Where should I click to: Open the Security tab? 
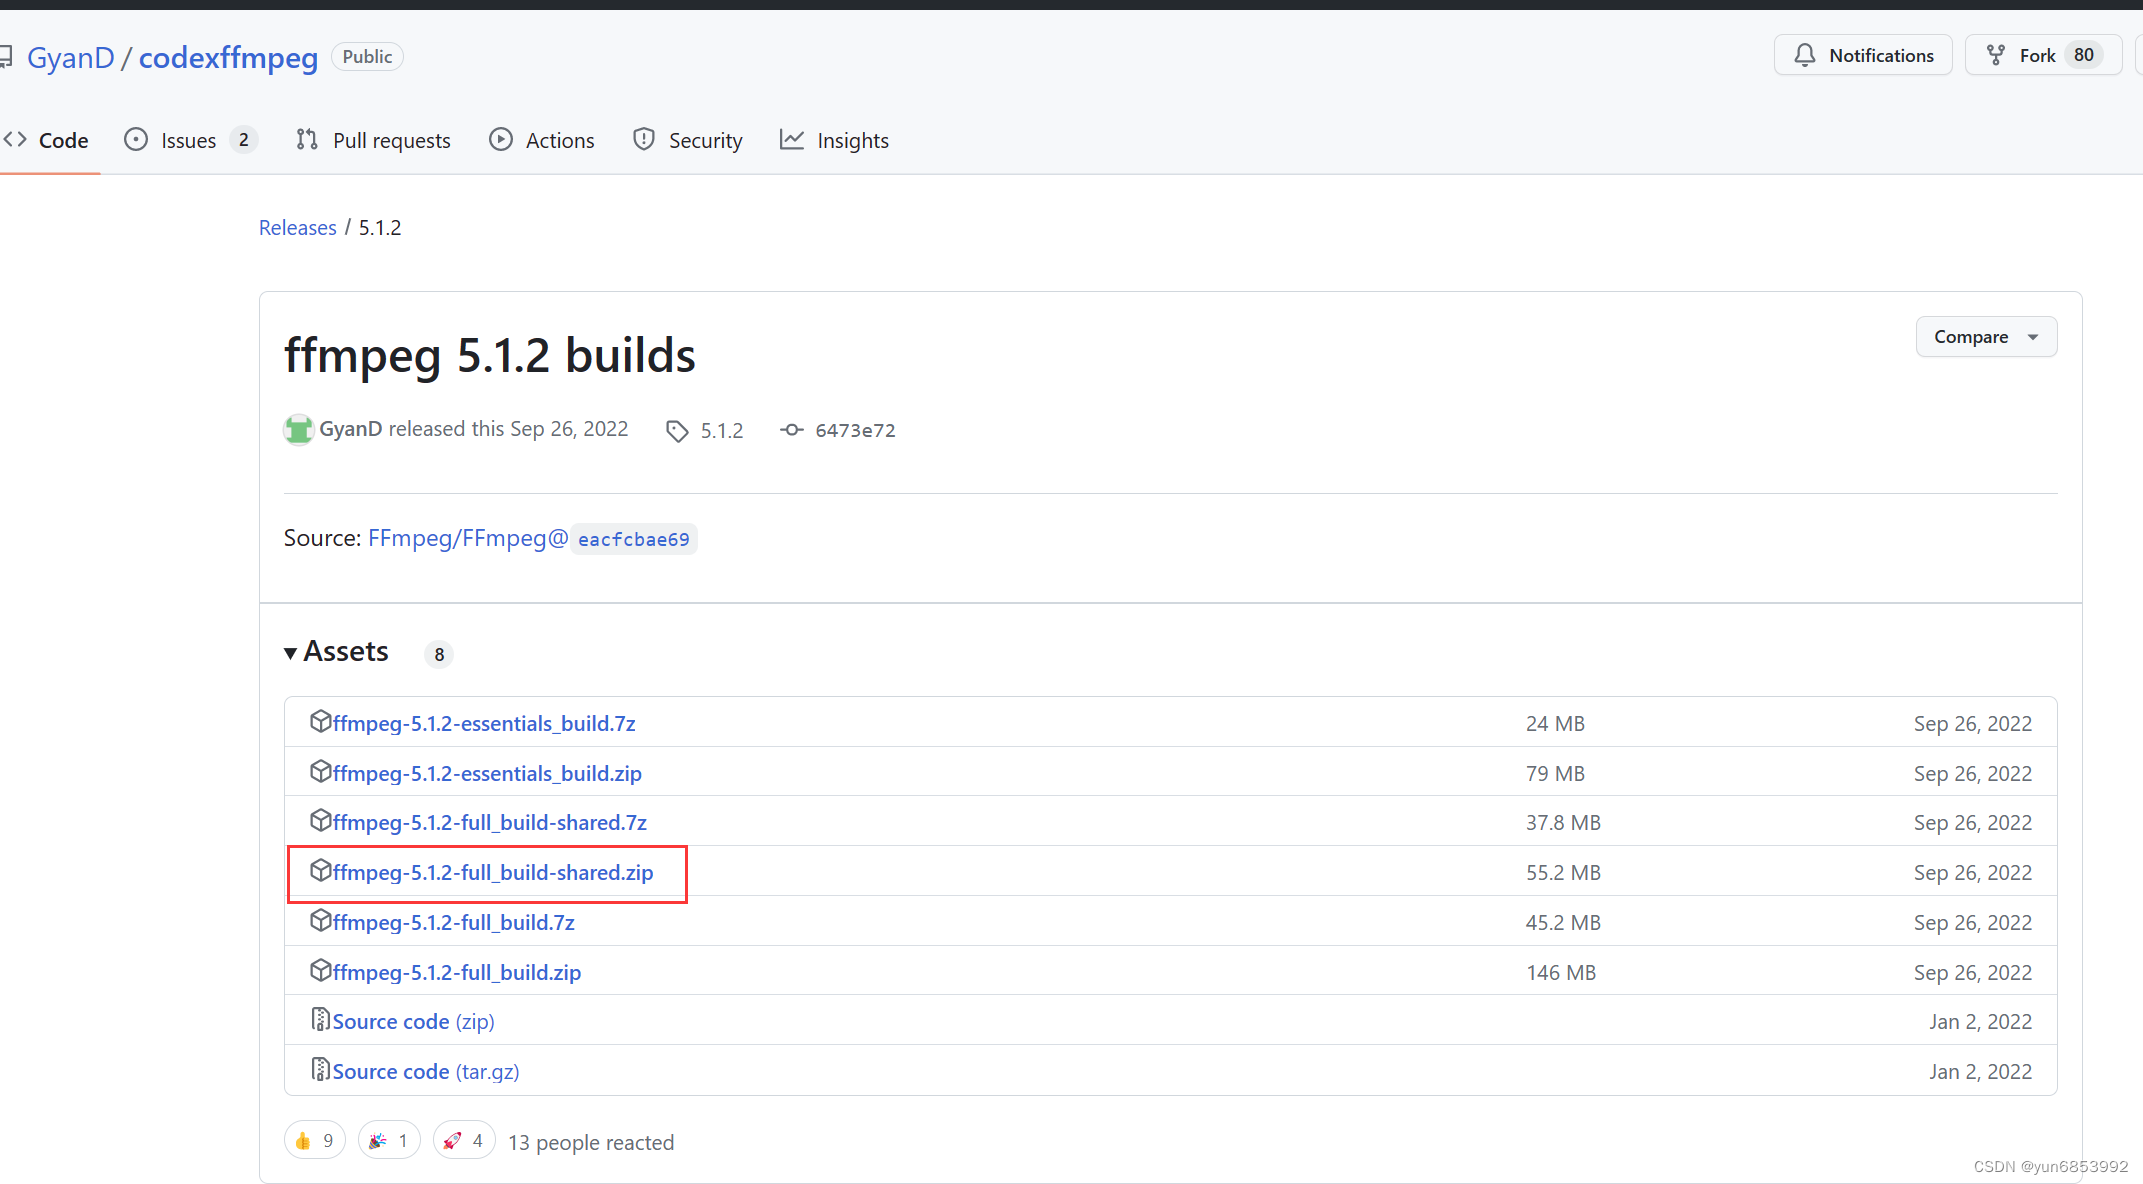(688, 141)
